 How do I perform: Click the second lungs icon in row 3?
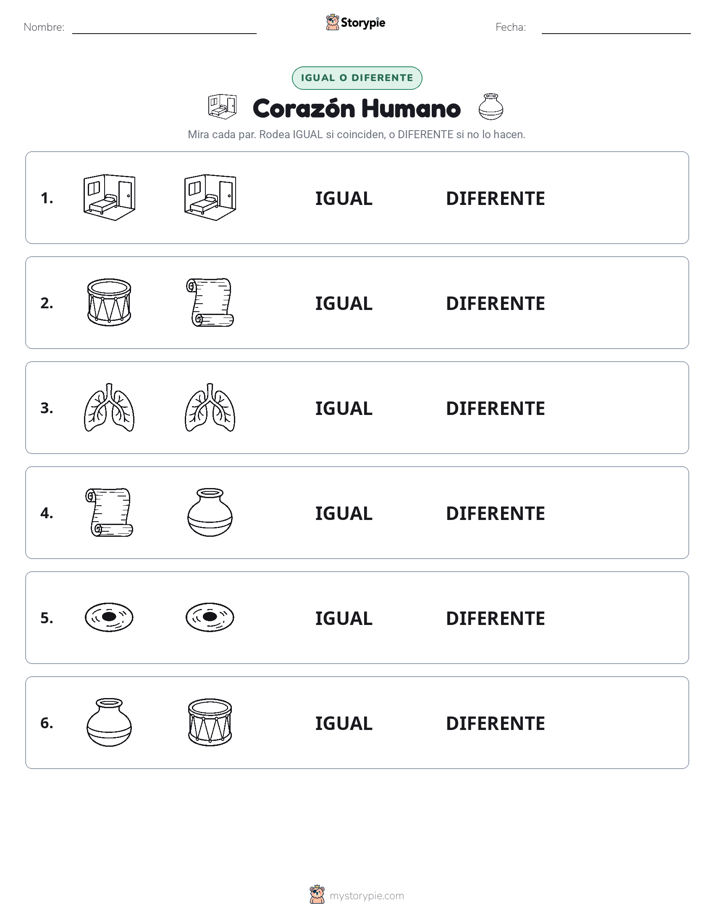pos(210,407)
